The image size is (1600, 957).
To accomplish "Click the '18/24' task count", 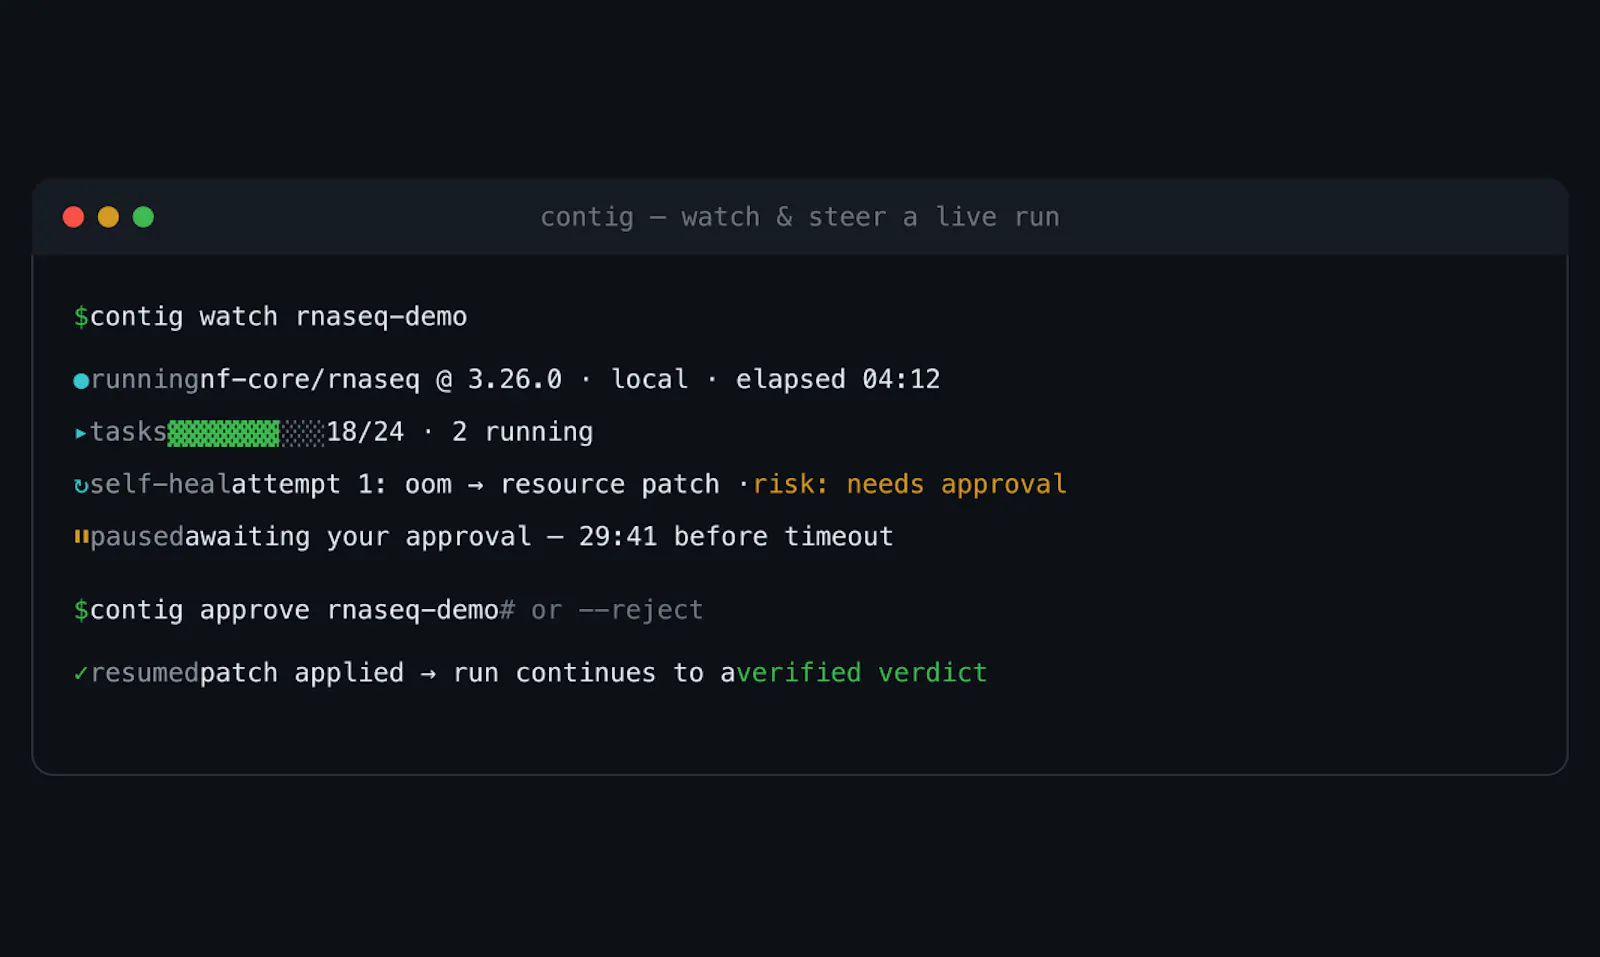I will [x=365, y=432].
